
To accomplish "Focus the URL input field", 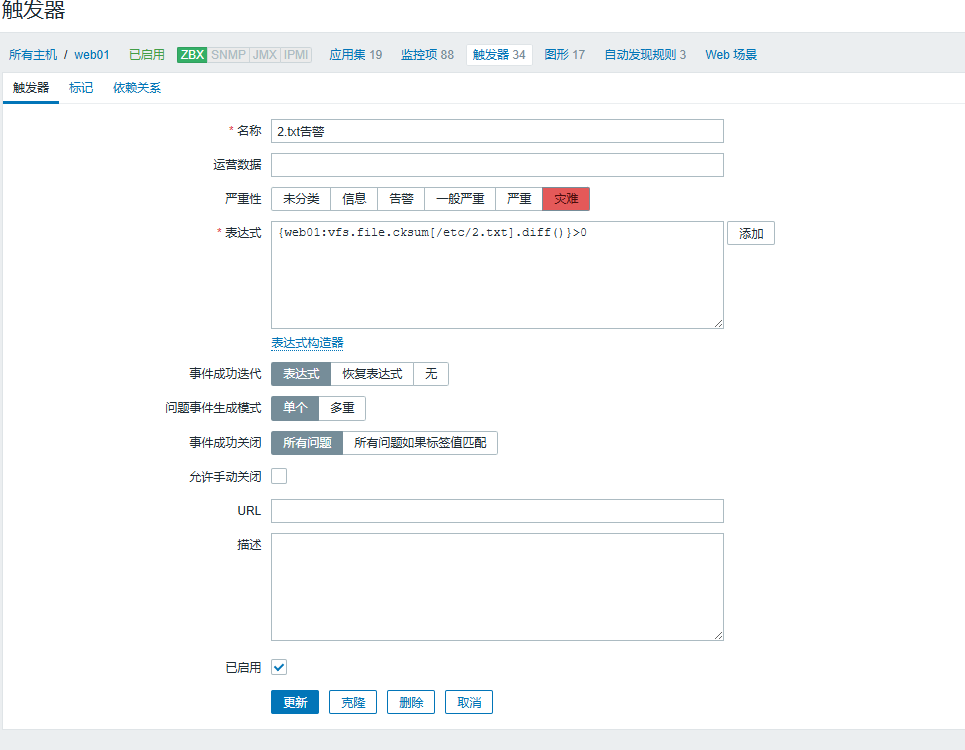I will coord(497,511).
